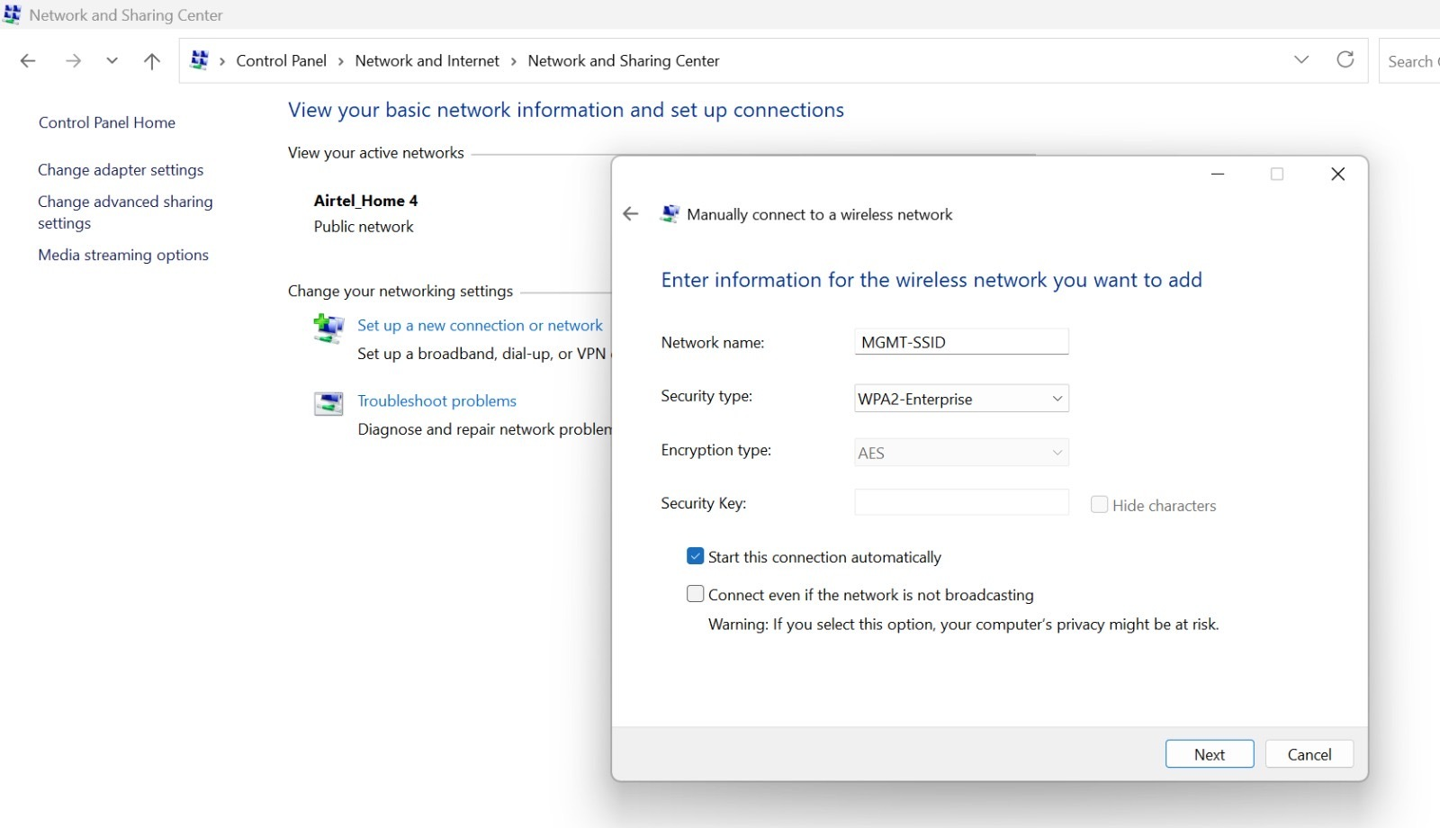This screenshot has height=828, width=1440.
Task: Uncheck Start this connection automatically
Action: tap(696, 557)
